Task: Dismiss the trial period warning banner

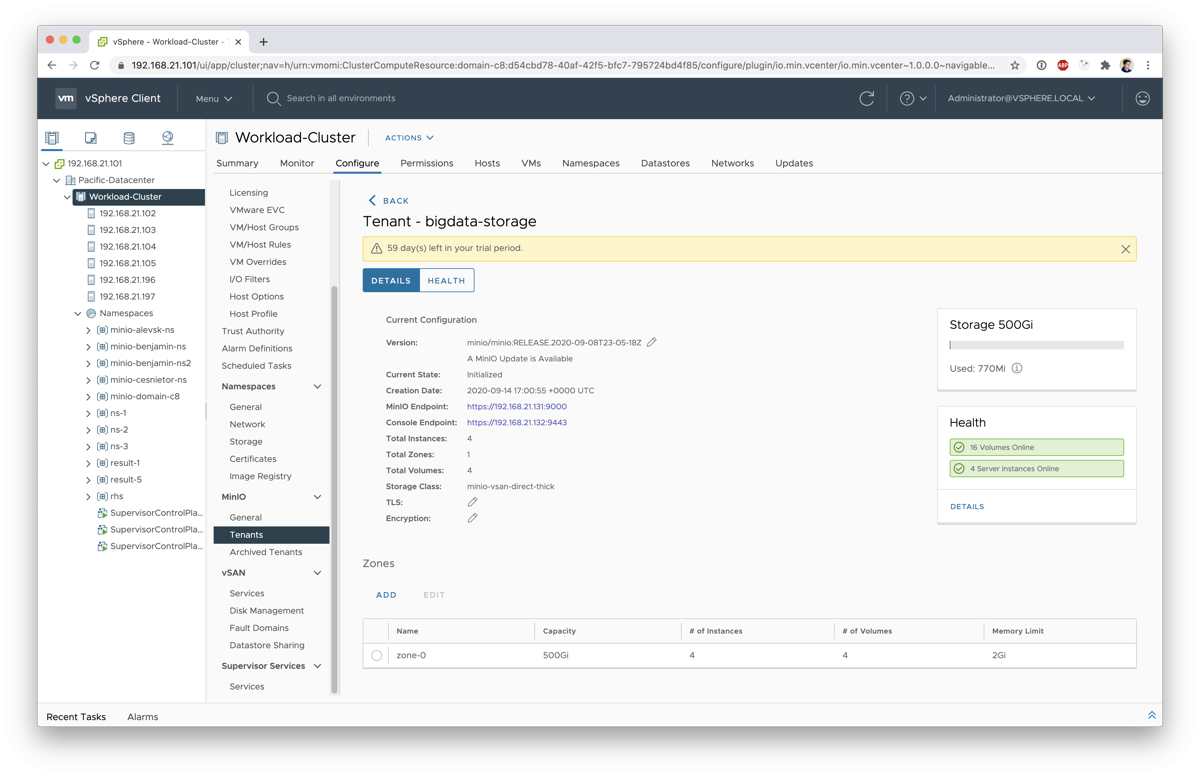Action: coord(1125,249)
